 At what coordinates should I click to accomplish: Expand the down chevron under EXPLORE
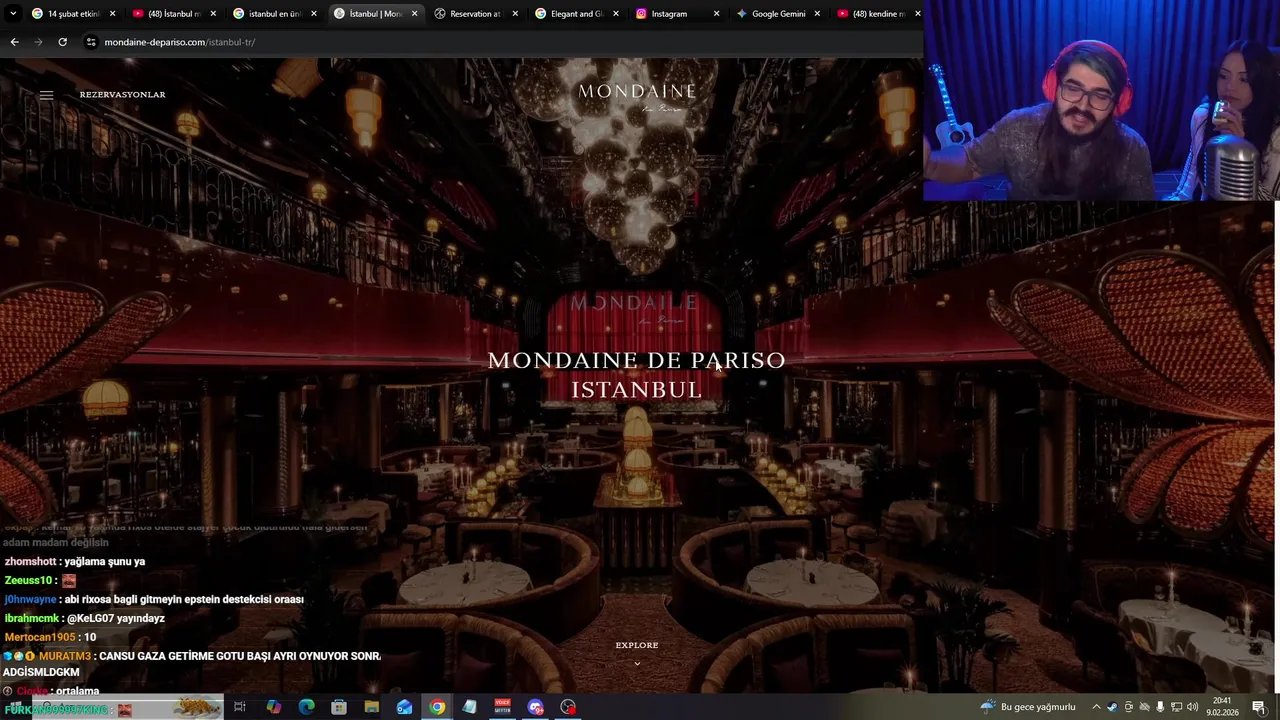[x=637, y=663]
